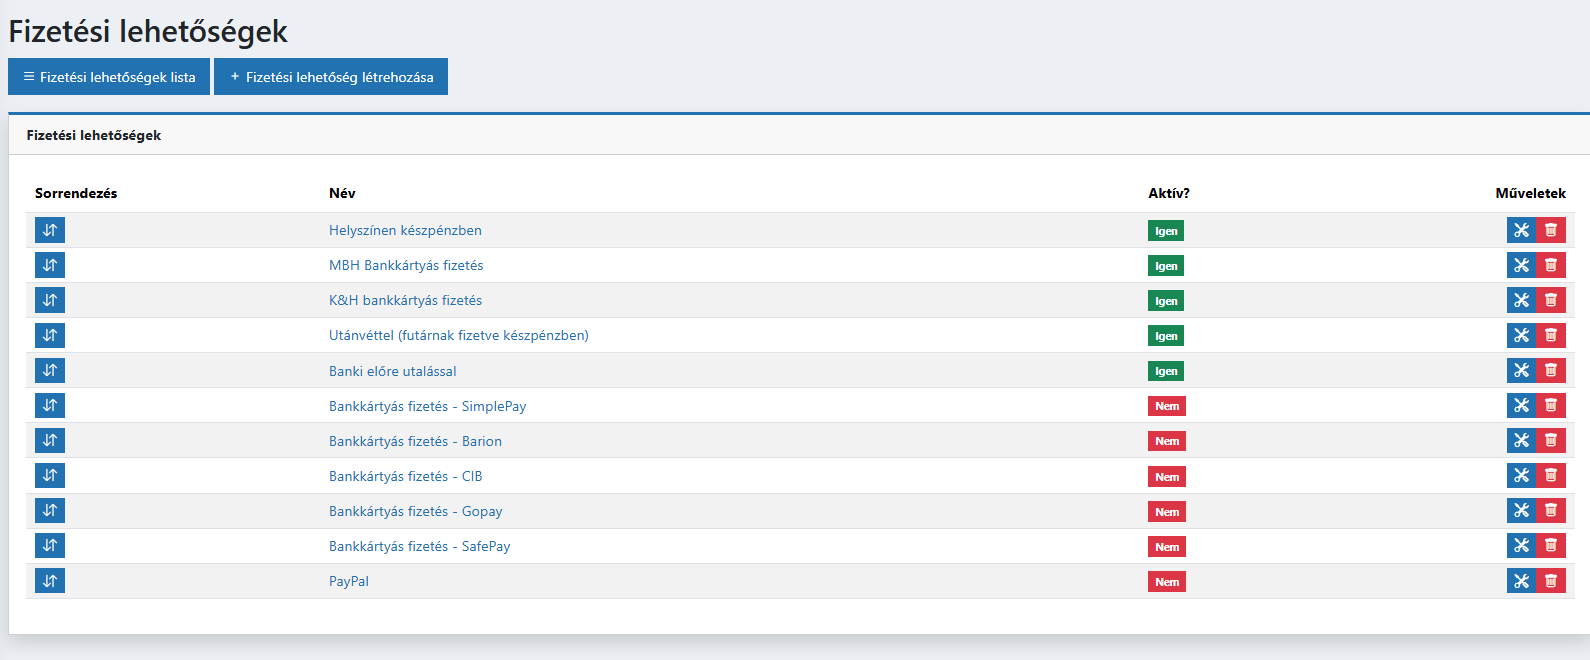Click the Név column header
1590x660 pixels.
click(342, 193)
